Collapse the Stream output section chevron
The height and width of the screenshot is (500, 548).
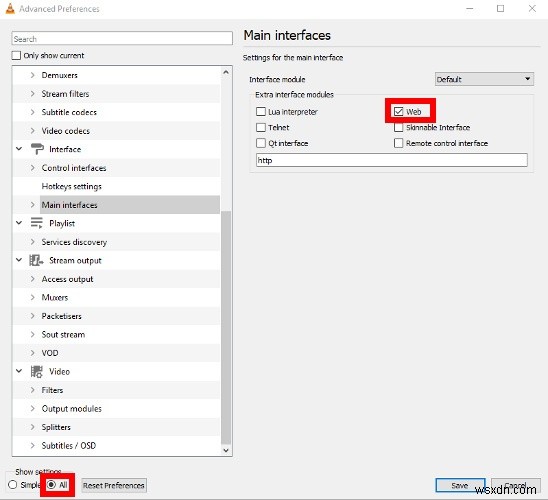click(19, 260)
